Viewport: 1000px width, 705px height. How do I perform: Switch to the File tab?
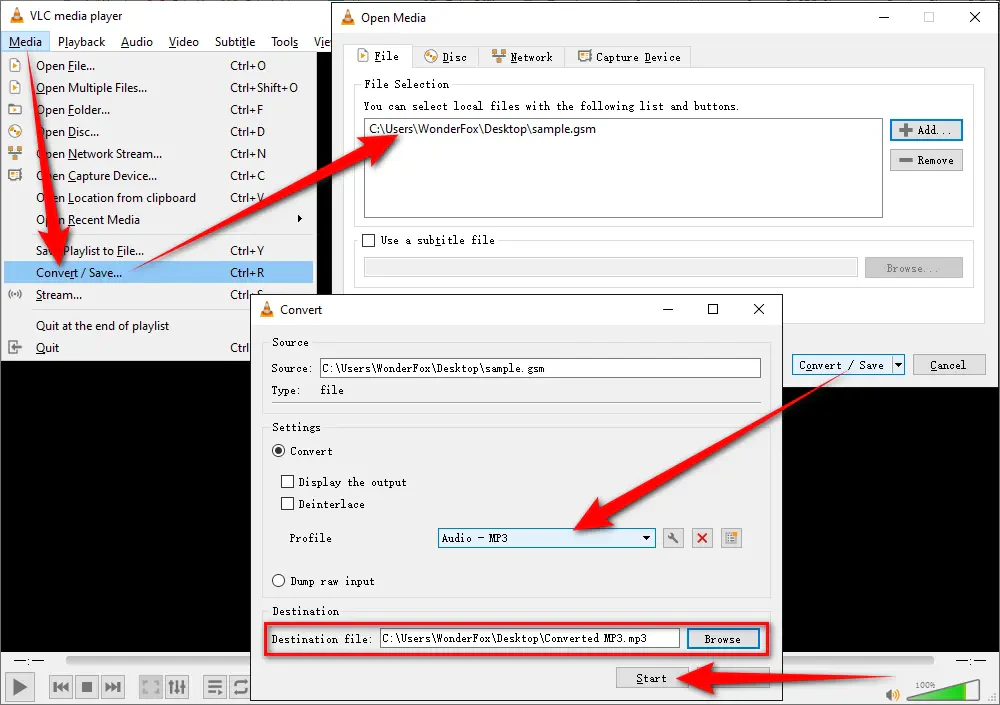coord(378,56)
